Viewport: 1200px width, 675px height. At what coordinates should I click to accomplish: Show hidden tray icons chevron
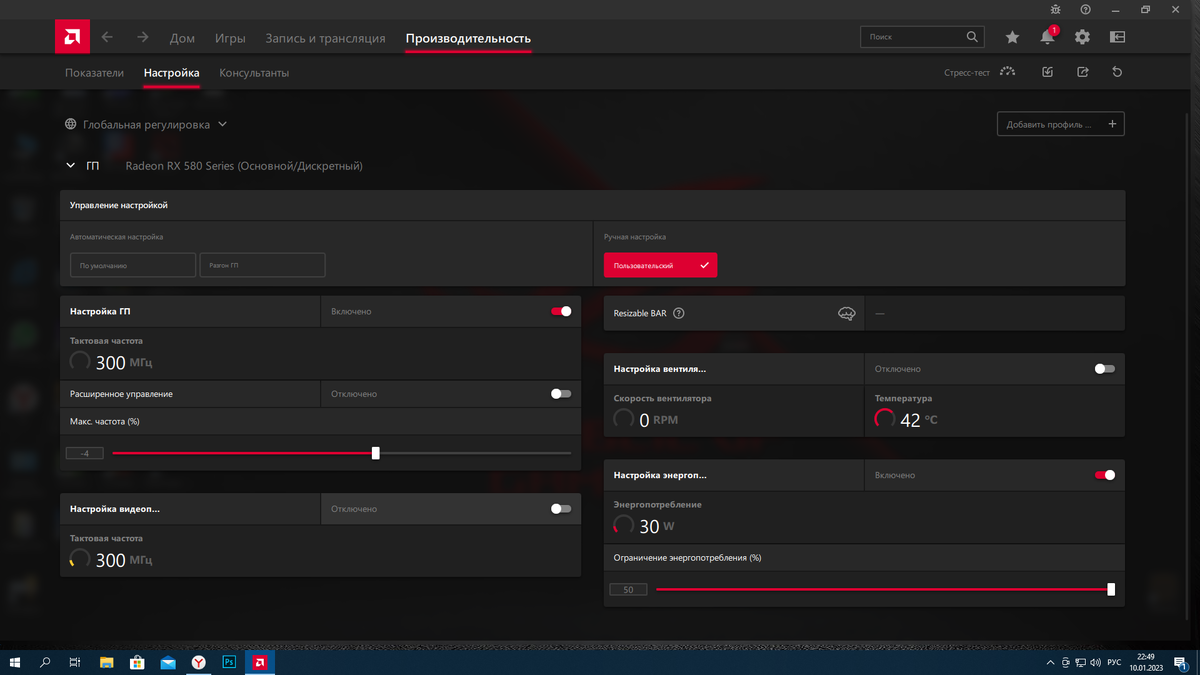(1050, 663)
